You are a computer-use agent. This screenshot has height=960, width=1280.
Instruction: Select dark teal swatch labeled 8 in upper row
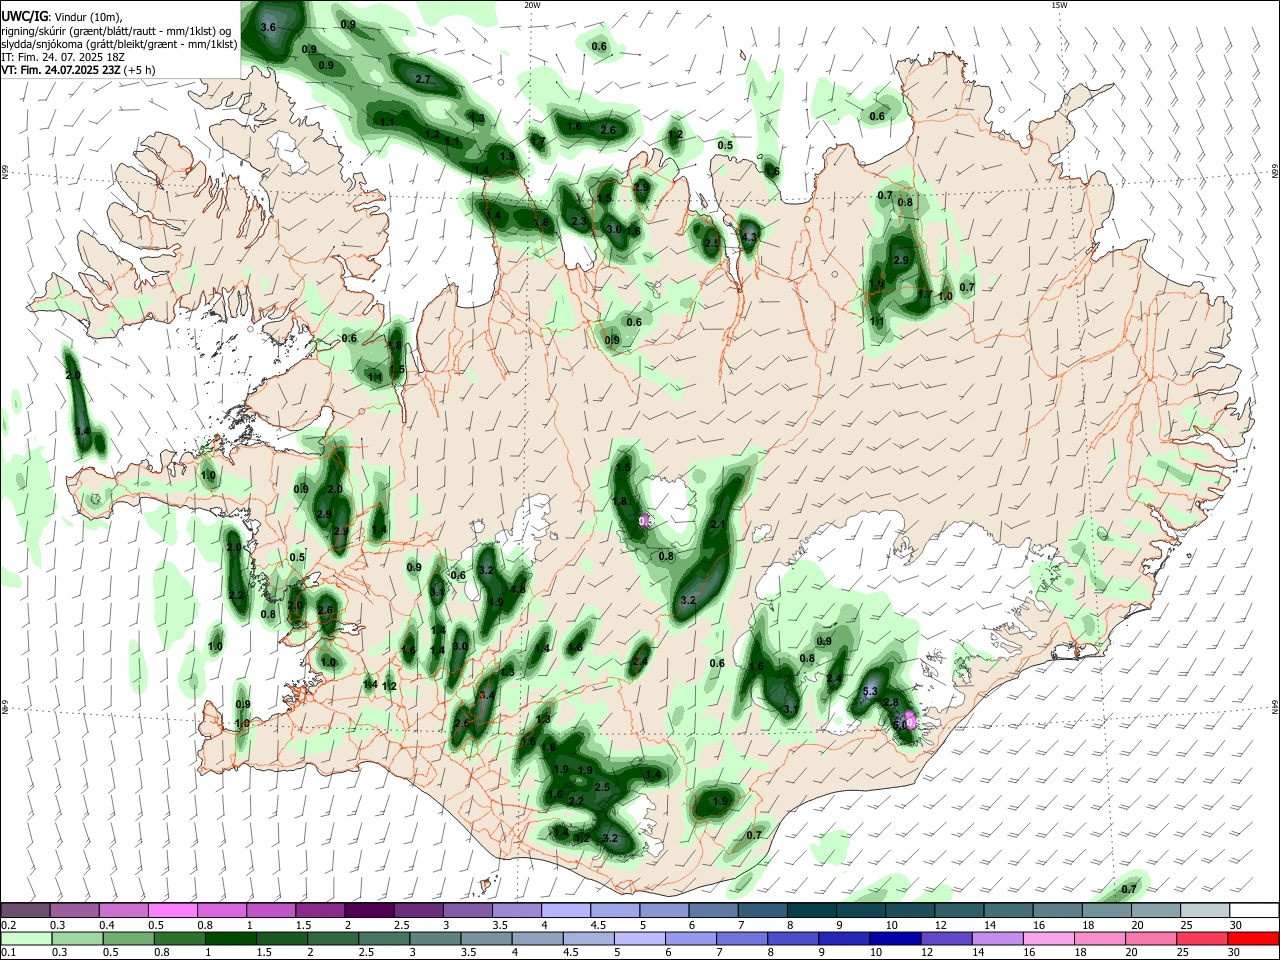[812, 911]
